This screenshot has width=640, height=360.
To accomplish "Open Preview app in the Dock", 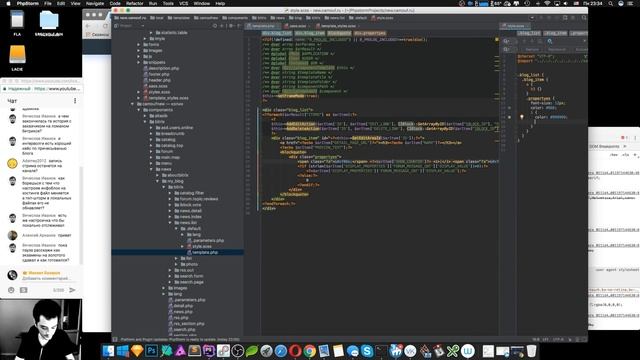I will coord(324,351).
